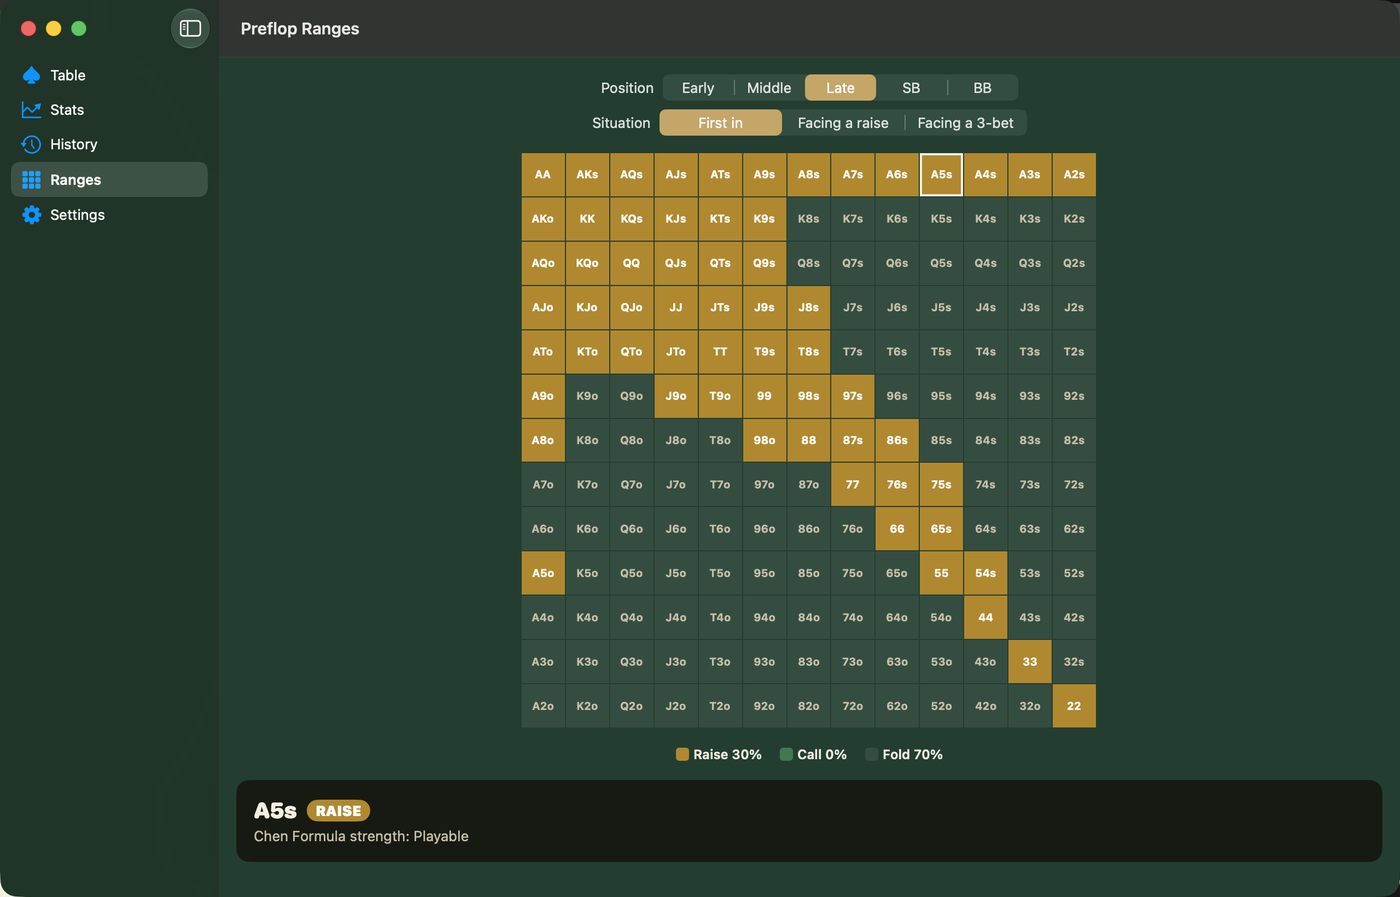1400x897 pixels.
Task: Select the 32s hand cell
Action: (x=1074, y=662)
